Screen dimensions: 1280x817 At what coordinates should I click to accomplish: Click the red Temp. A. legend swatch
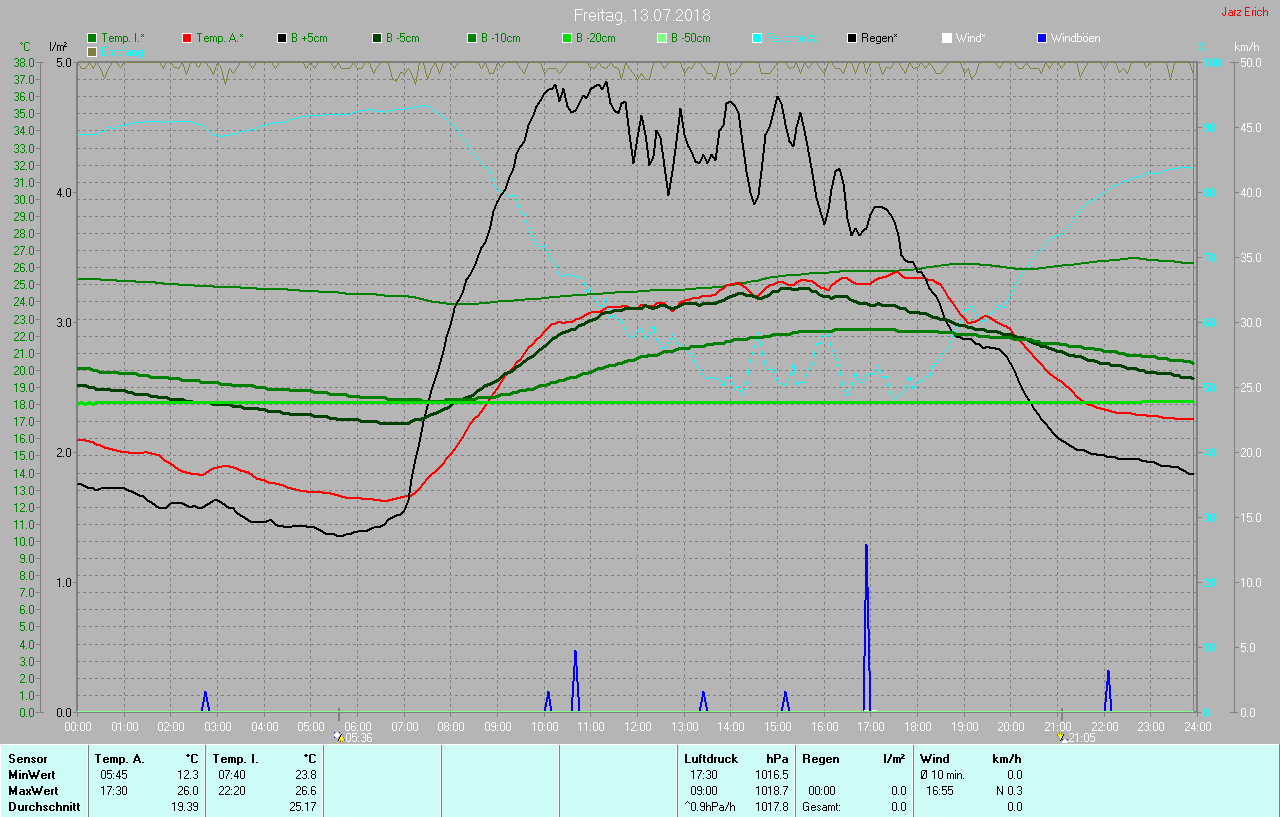coord(187,38)
